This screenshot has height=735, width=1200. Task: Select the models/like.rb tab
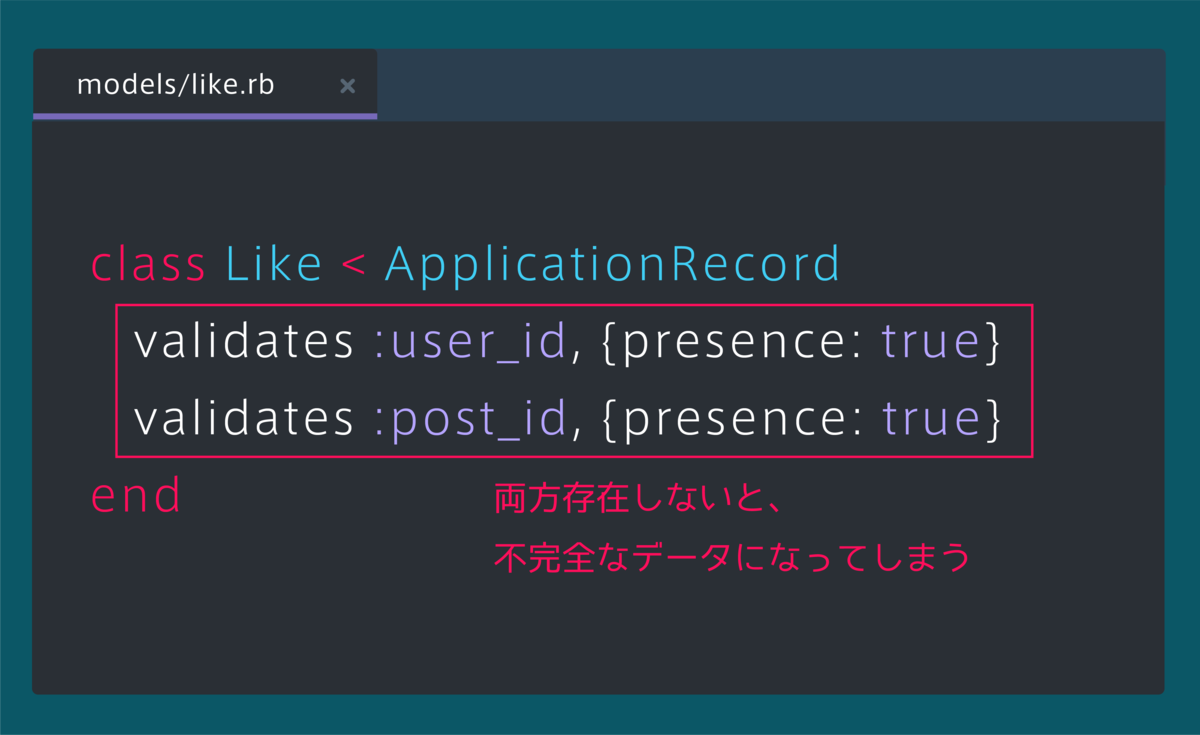tap(205, 85)
